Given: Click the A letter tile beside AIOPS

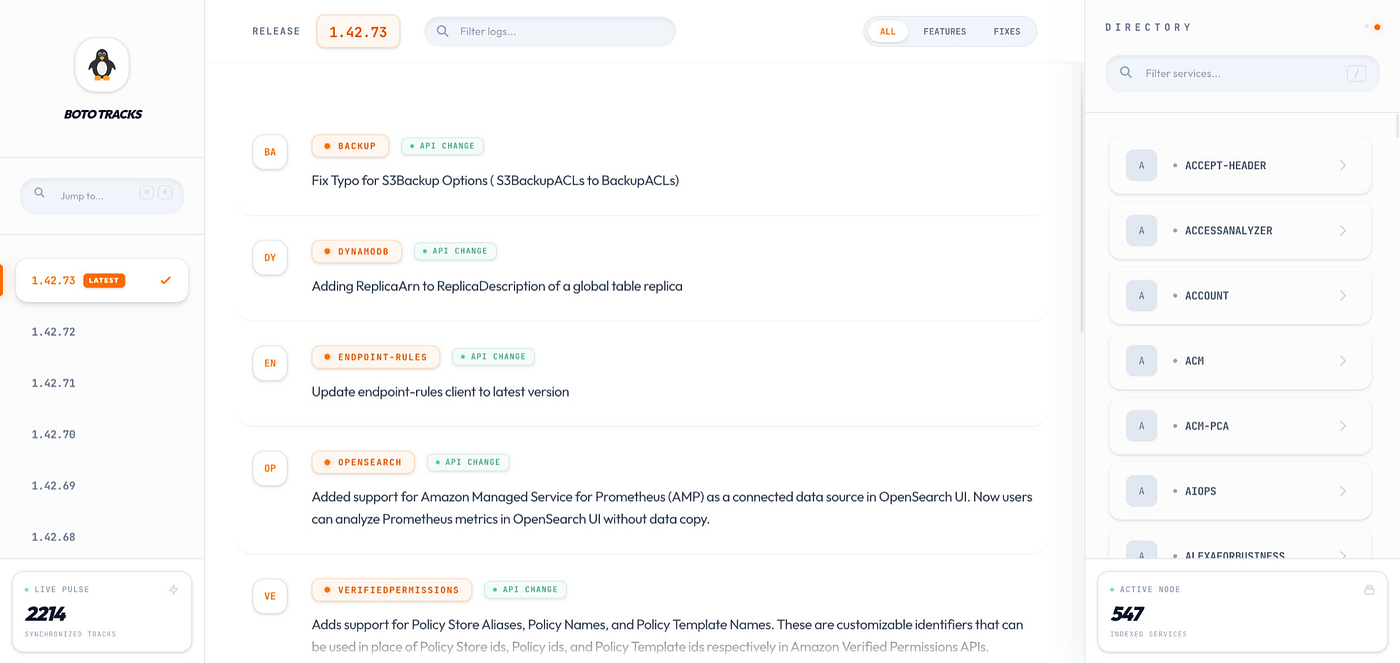Looking at the screenshot, I should tap(1141, 491).
